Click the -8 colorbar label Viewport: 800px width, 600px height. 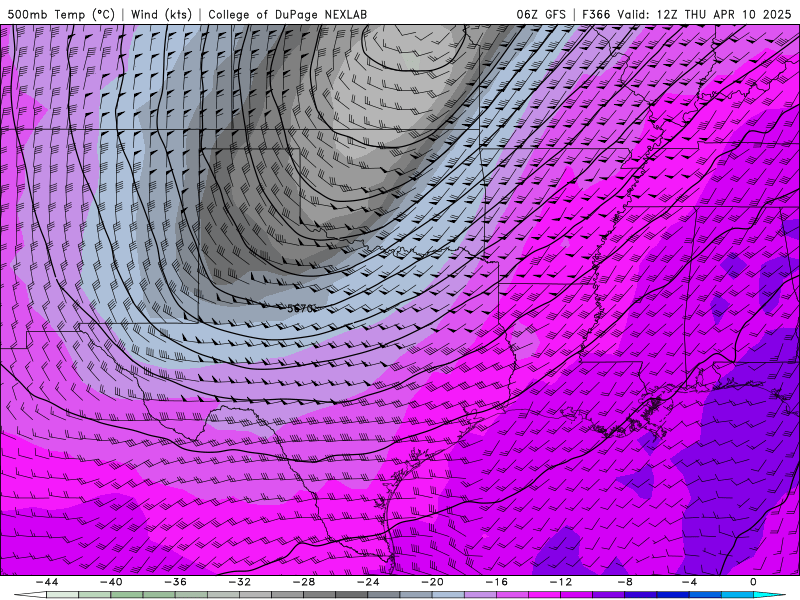click(626, 582)
